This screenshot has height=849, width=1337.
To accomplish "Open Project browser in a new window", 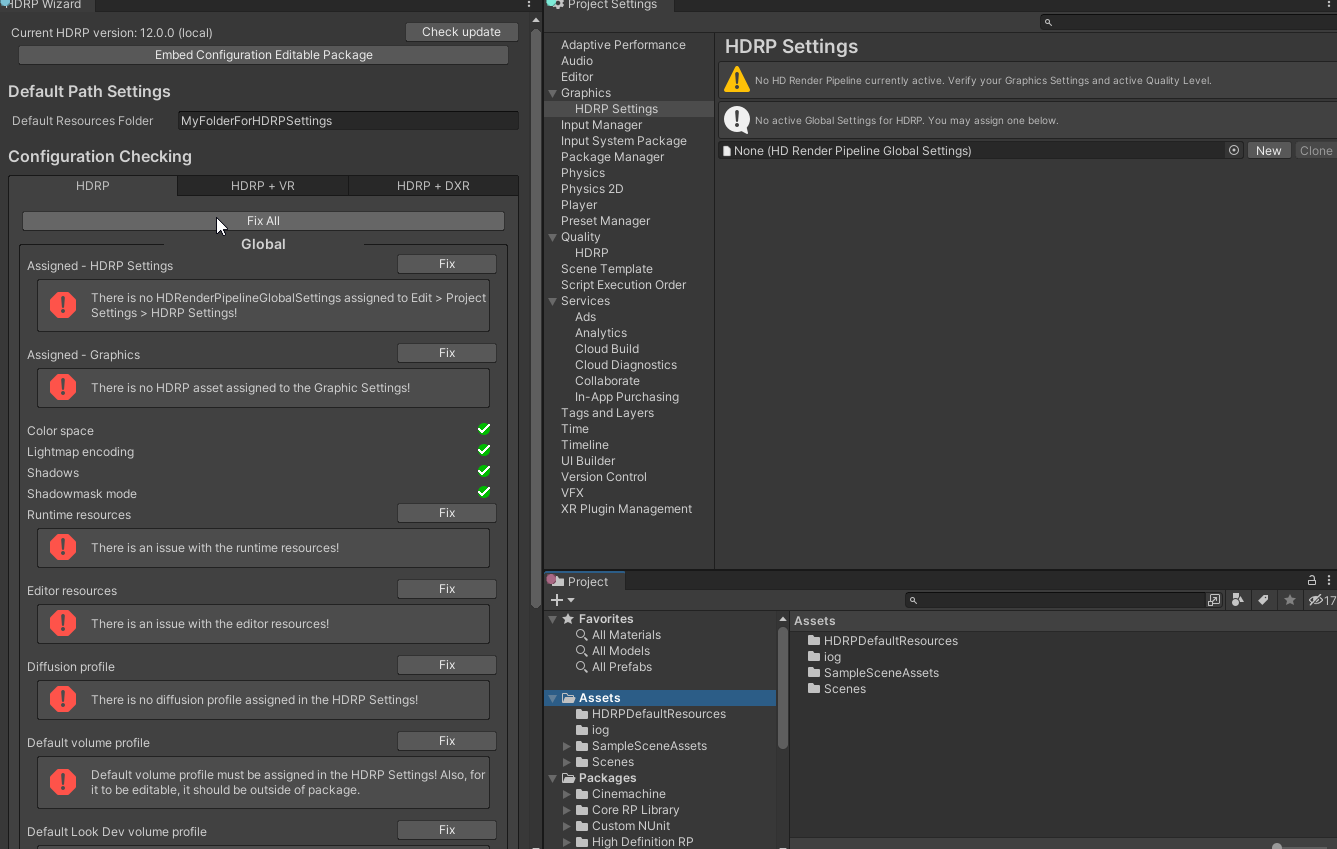I will tap(1213, 600).
